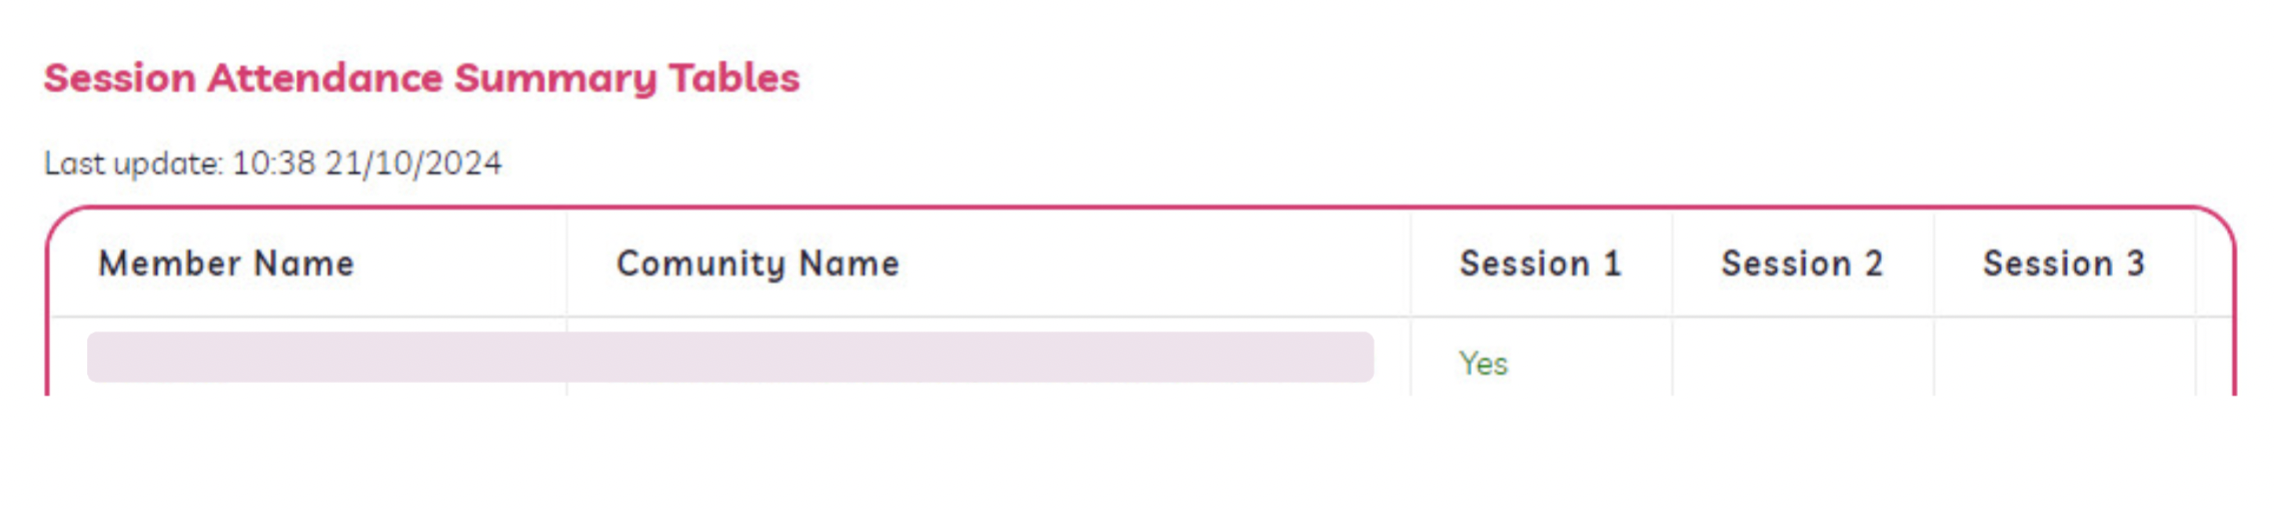The width and height of the screenshot is (2274, 510).
Task: Click the redacted member name bar
Action: (x=730, y=357)
